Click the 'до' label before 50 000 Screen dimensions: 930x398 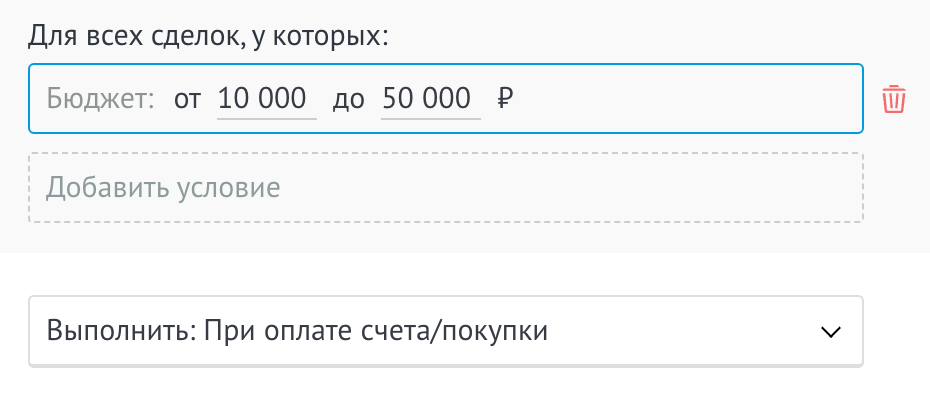click(349, 100)
